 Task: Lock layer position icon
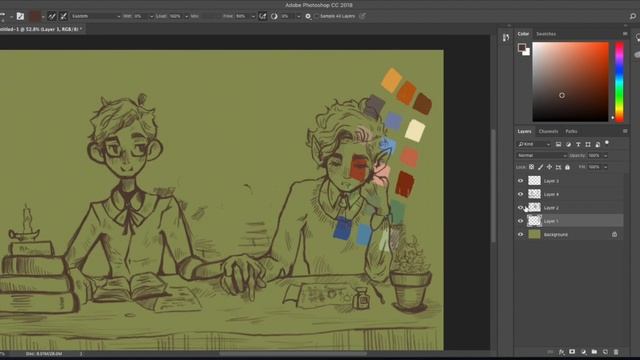pyautogui.click(x=549, y=167)
